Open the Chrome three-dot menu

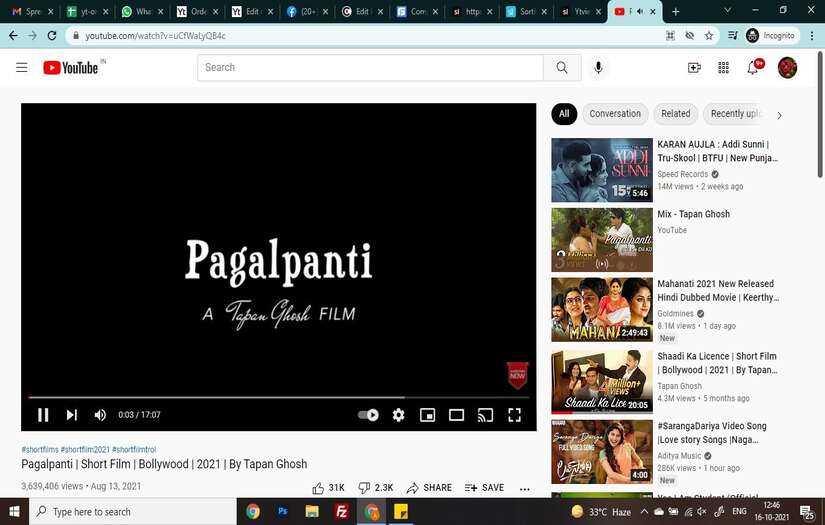[x=812, y=36]
